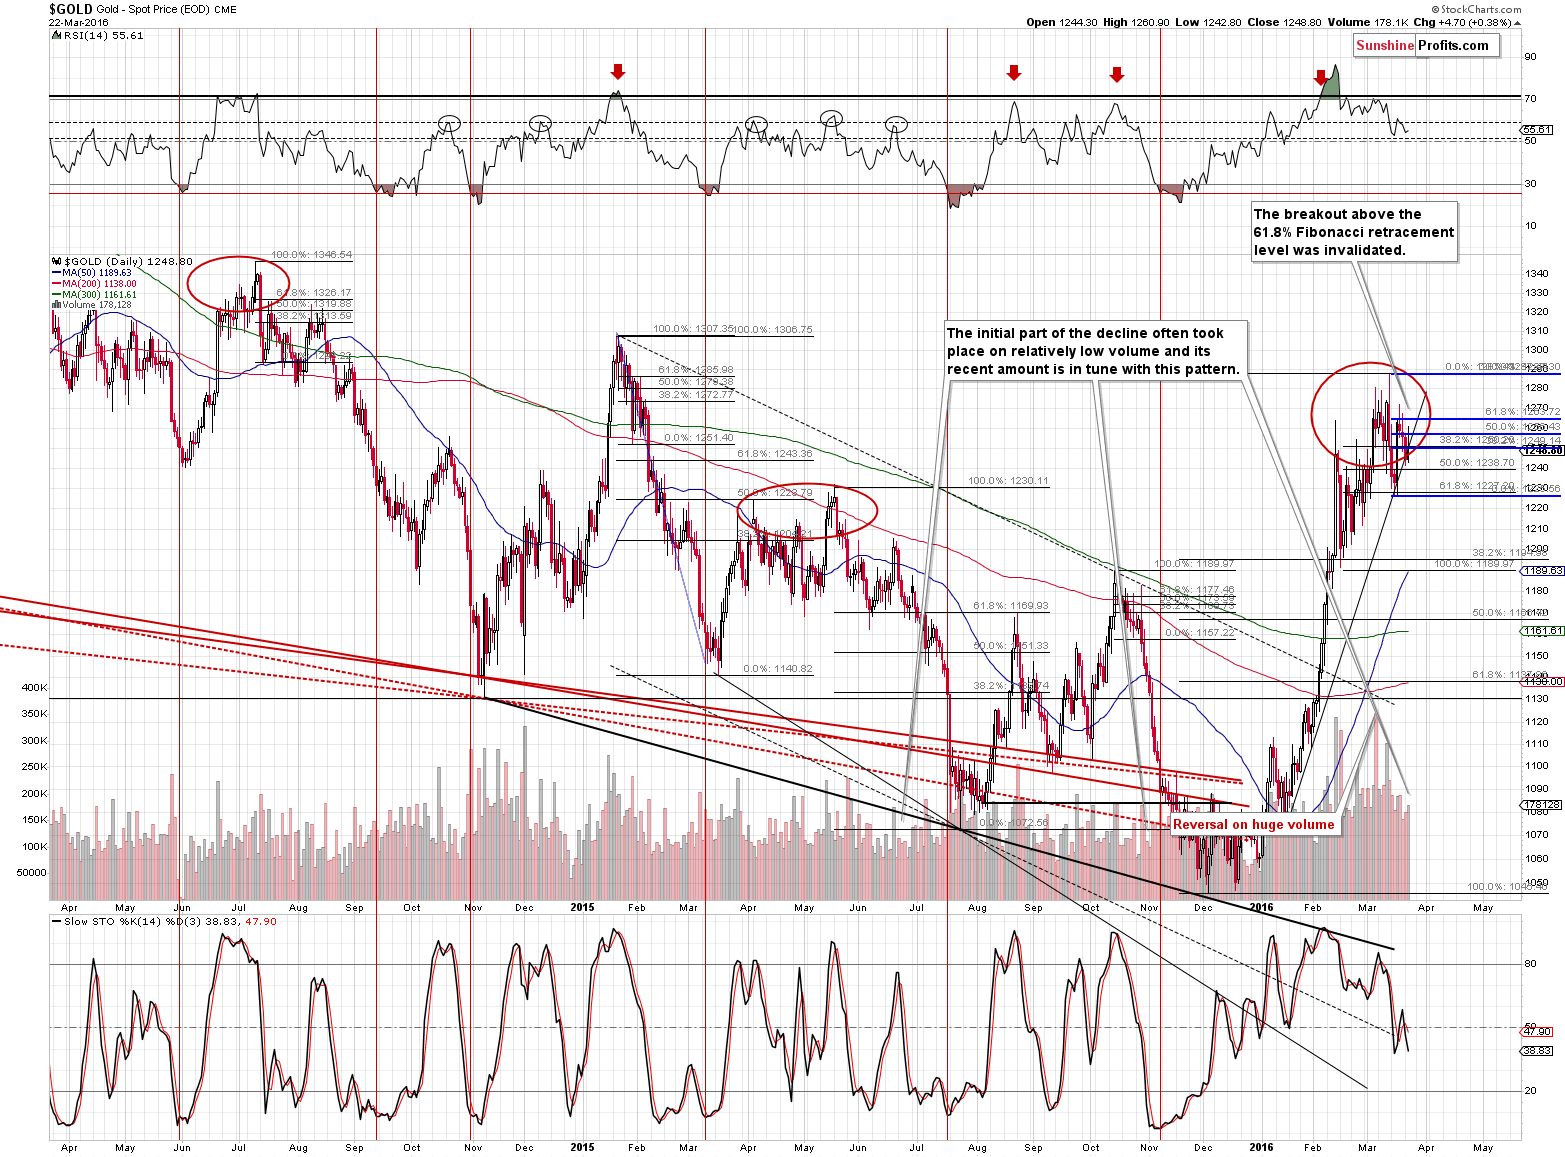The image size is (1565, 1157).
Task: Click the MA(300) 1161.61 legend entry
Action: (x=99, y=295)
